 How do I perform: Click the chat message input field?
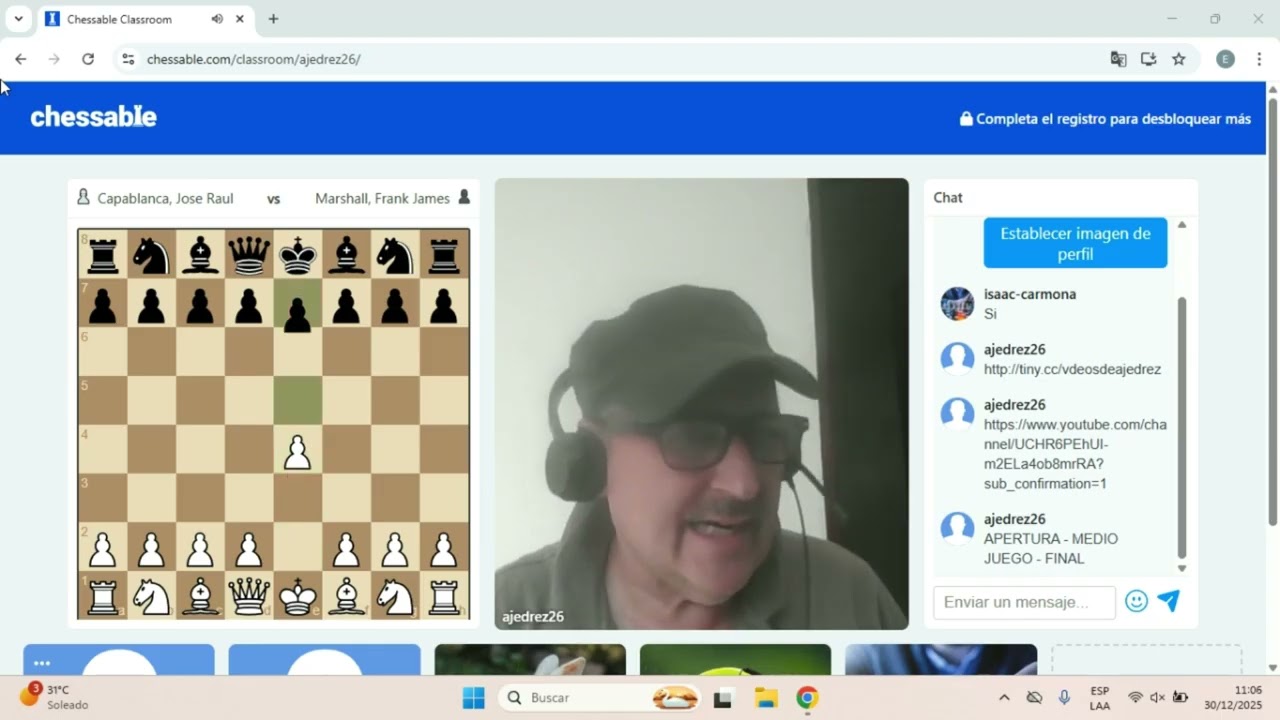[x=1024, y=602]
